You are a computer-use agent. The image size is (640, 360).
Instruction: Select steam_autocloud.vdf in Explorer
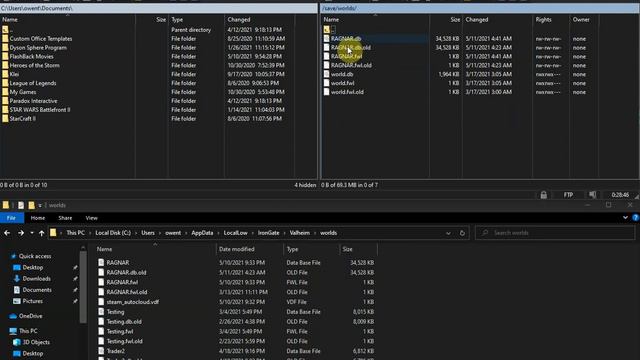133,302
